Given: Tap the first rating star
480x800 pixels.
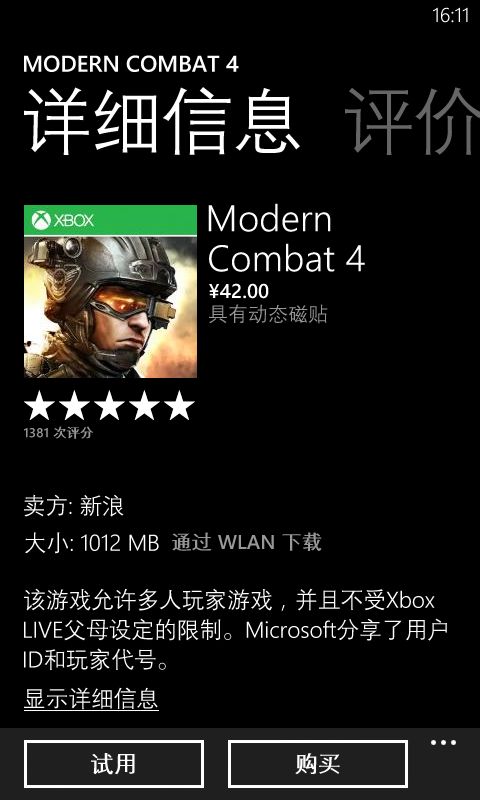Looking at the screenshot, I should click(x=40, y=407).
